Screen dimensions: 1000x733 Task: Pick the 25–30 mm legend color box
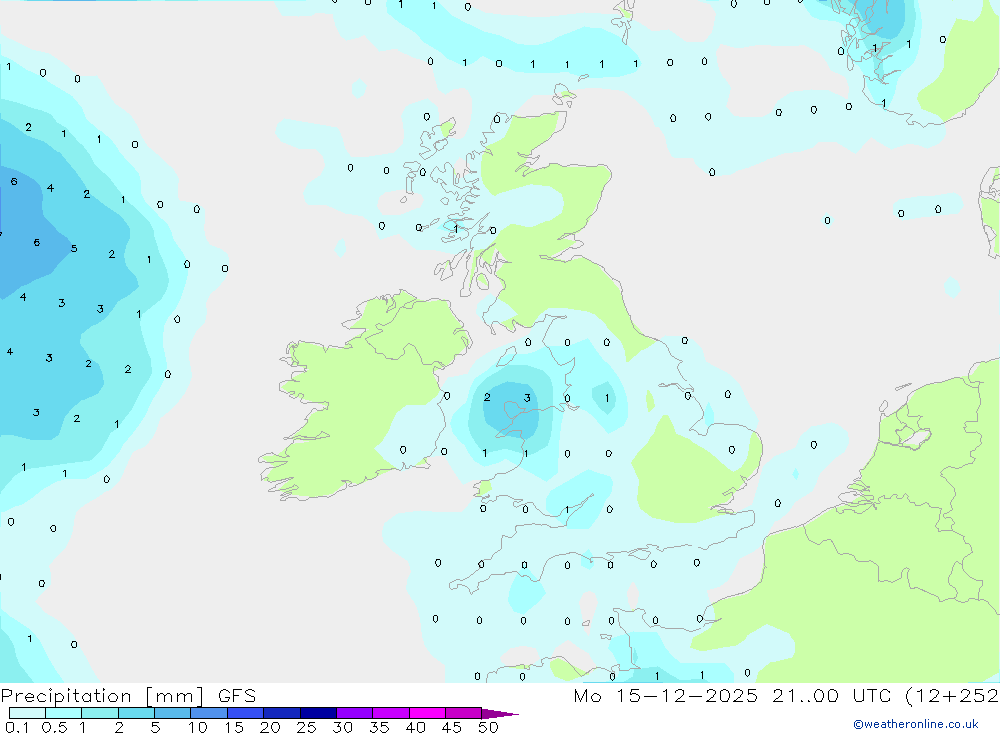[x=318, y=713]
